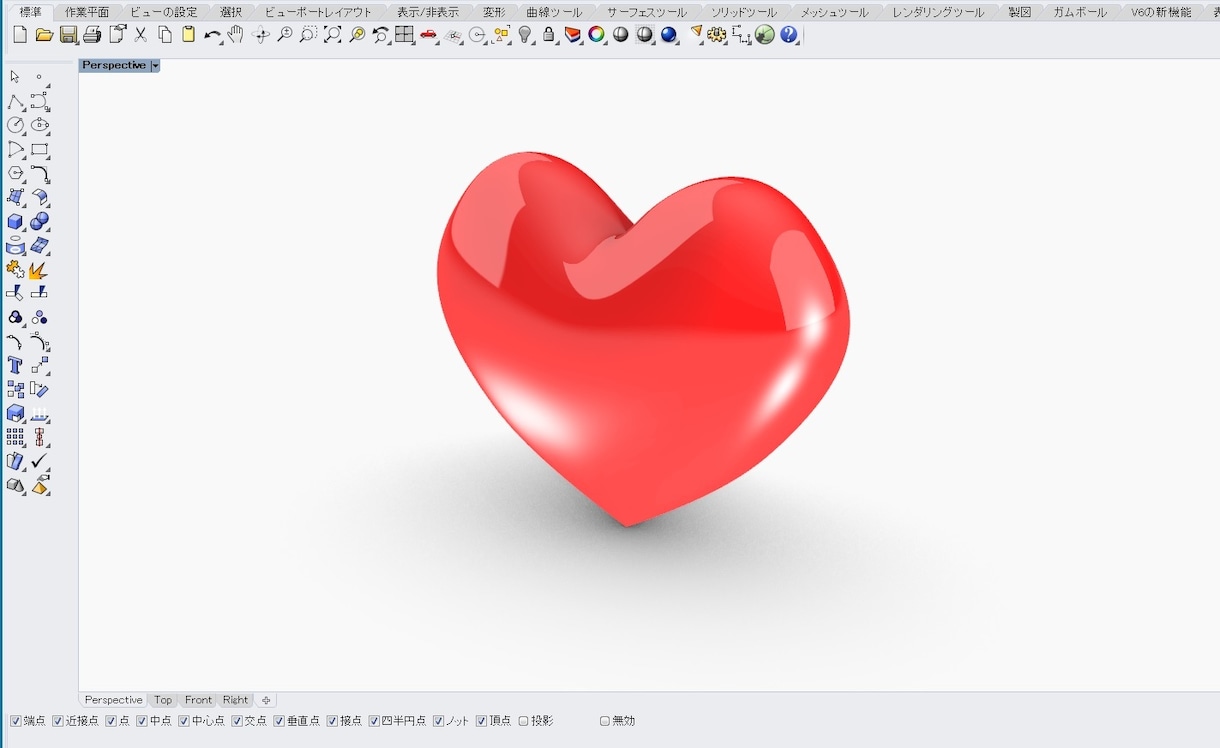
Task: Click the Explode burst icon
Action: pos(39,270)
